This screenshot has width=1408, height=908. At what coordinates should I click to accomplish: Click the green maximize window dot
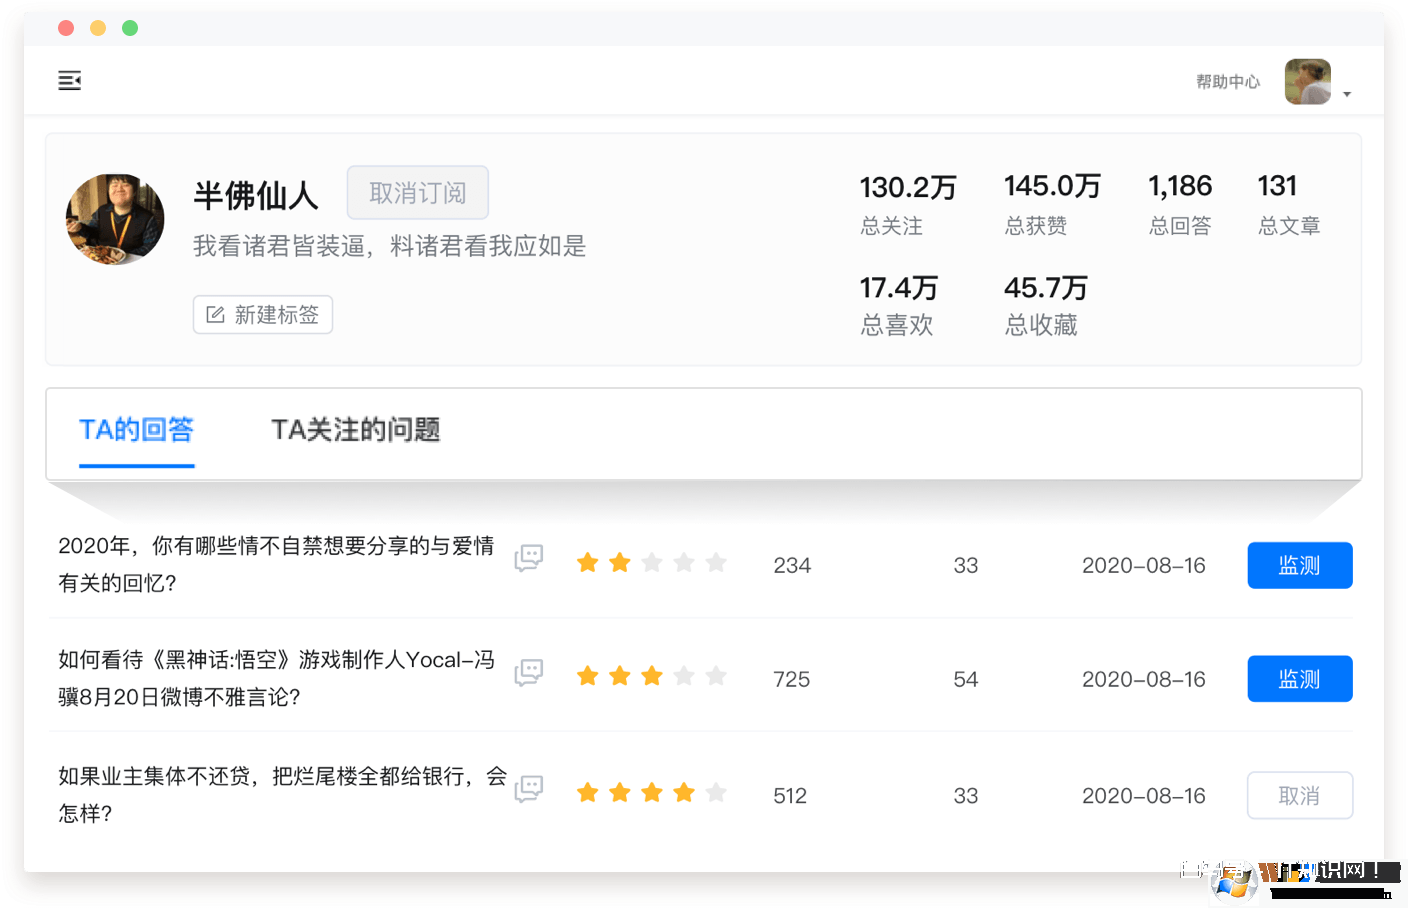[130, 28]
